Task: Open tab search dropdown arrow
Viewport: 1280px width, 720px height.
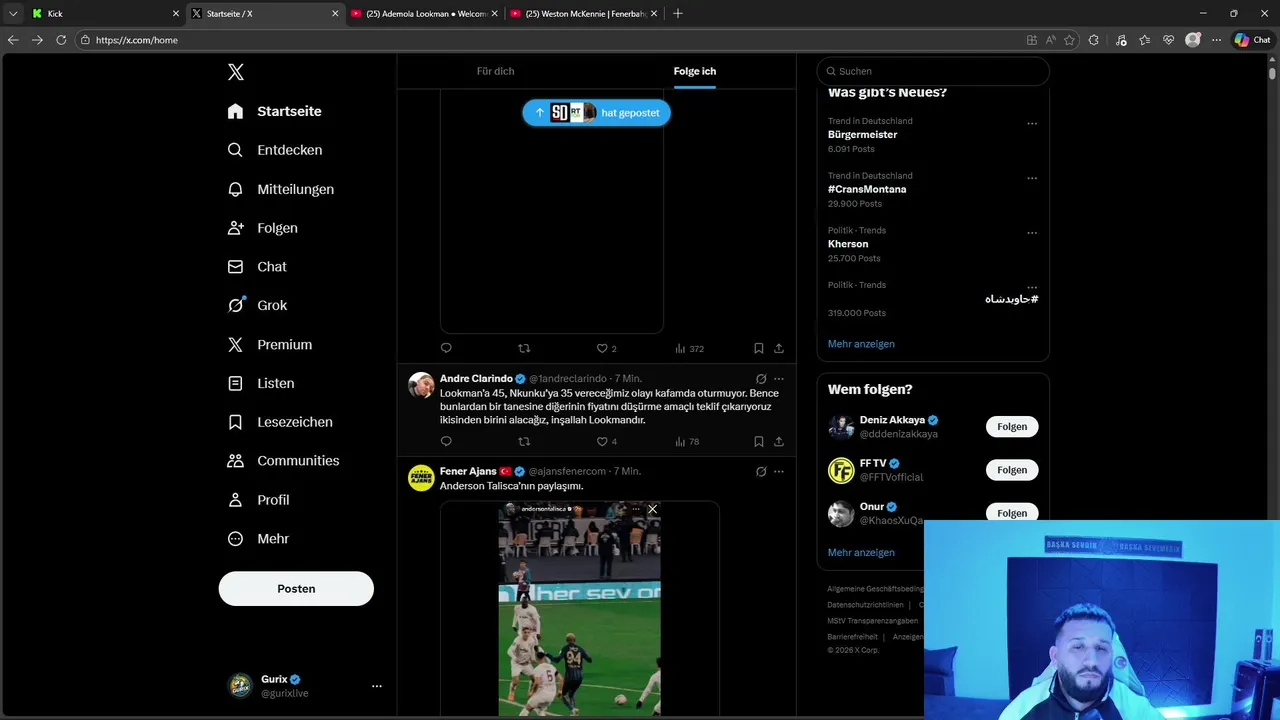Action: pyautogui.click(x=13, y=13)
